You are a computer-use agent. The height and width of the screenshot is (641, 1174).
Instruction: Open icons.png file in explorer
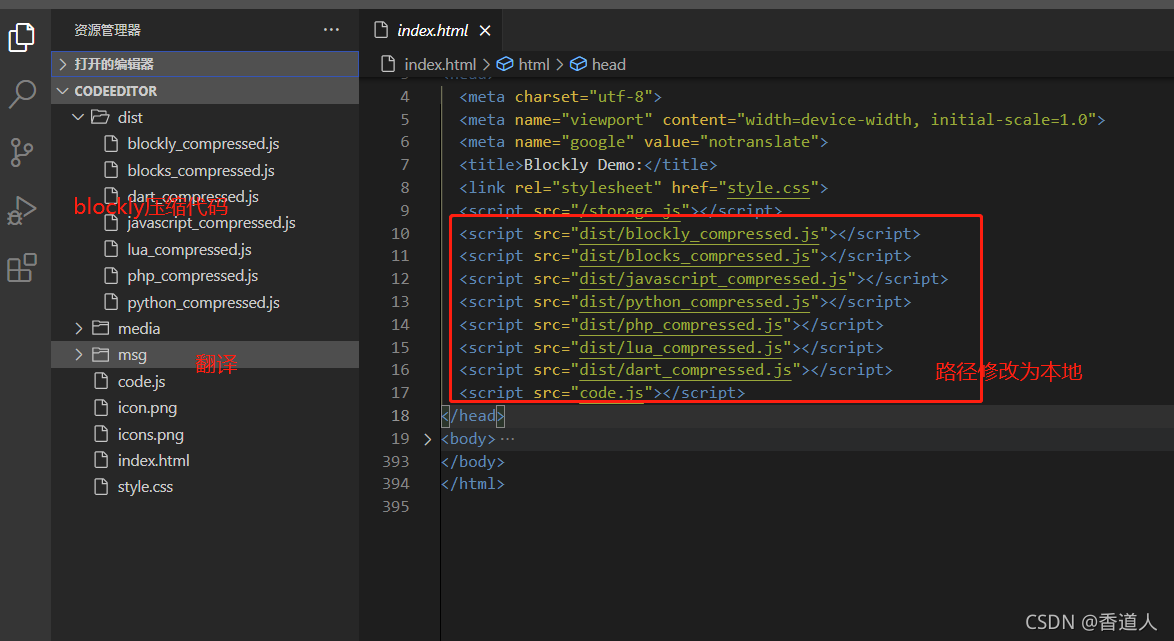[150, 434]
